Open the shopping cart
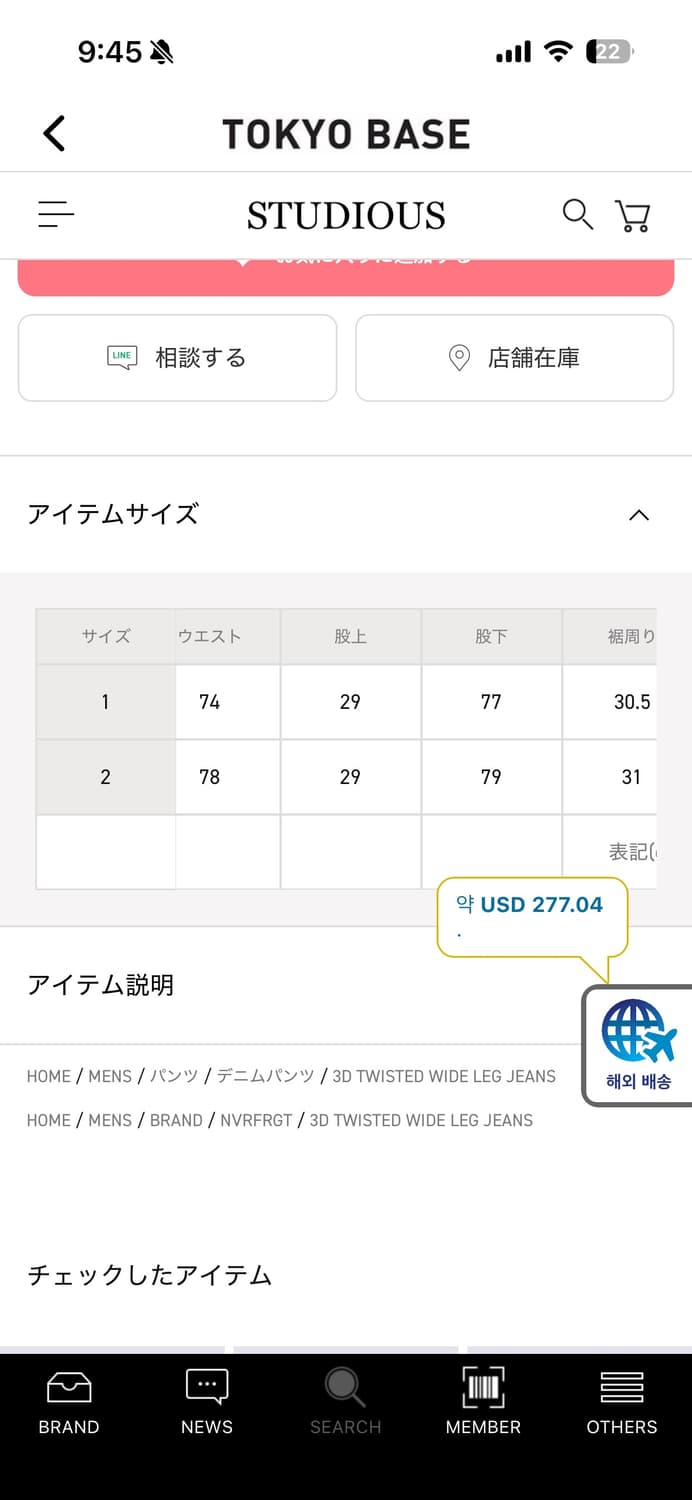Image resolution: width=692 pixels, height=1500 pixels. click(x=633, y=215)
